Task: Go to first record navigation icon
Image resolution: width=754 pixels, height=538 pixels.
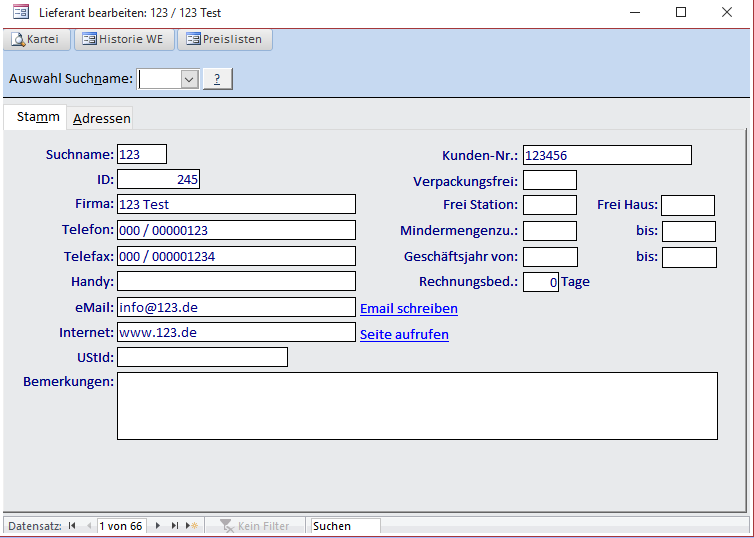Action: click(x=72, y=526)
